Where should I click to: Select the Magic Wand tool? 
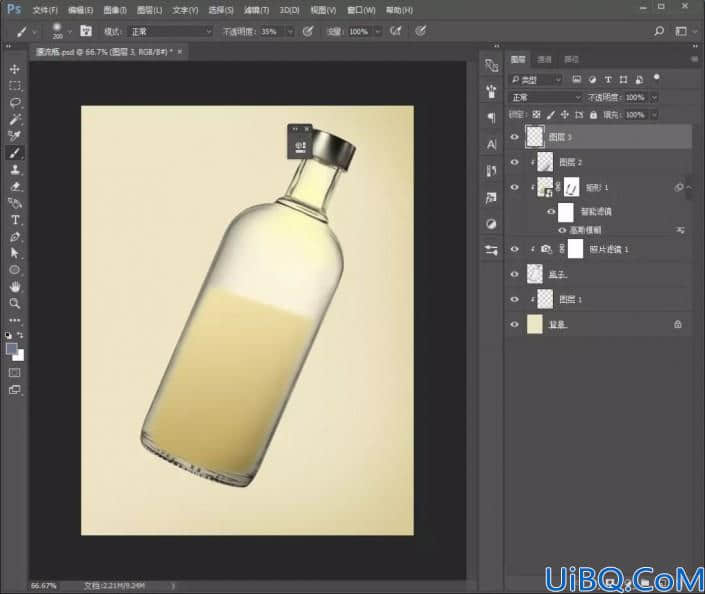pos(14,119)
